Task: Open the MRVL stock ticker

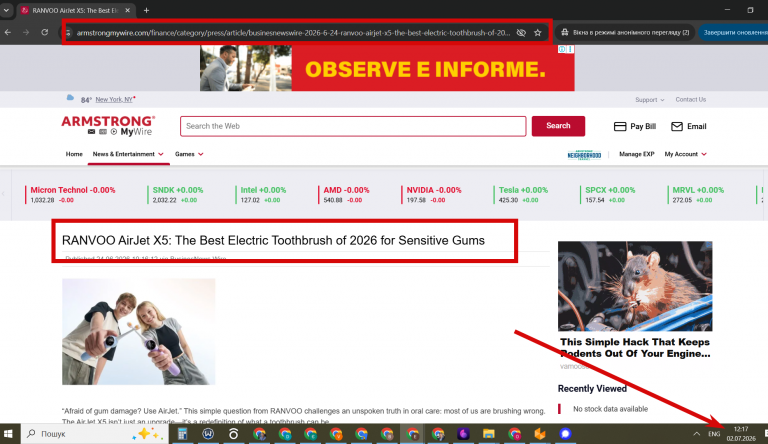Action: tap(697, 194)
